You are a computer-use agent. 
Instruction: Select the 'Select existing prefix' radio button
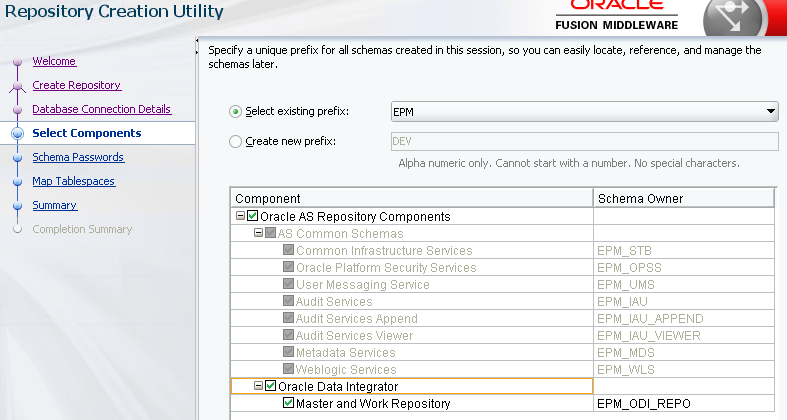click(235, 111)
